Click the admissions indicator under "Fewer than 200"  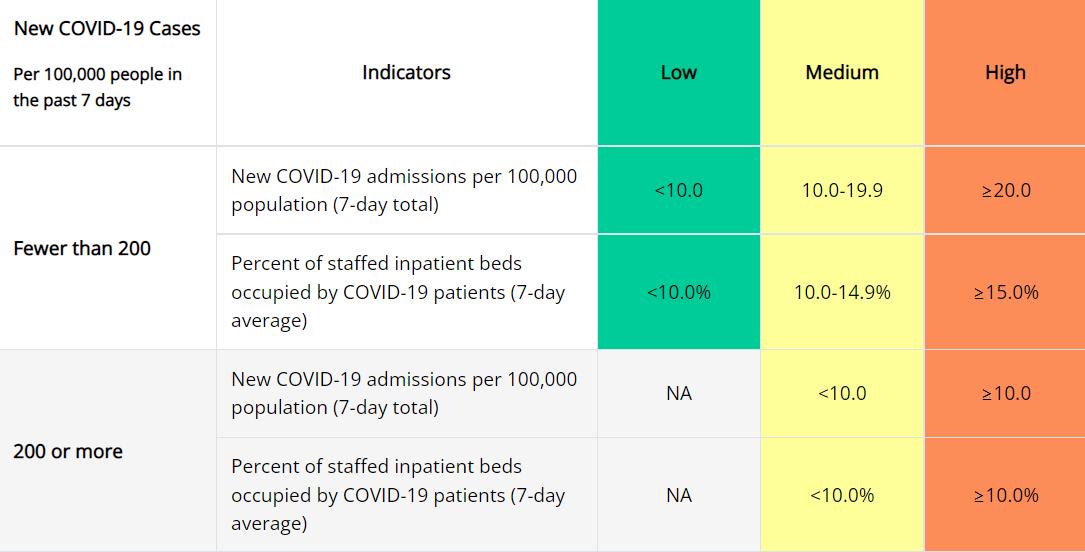[x=404, y=190]
